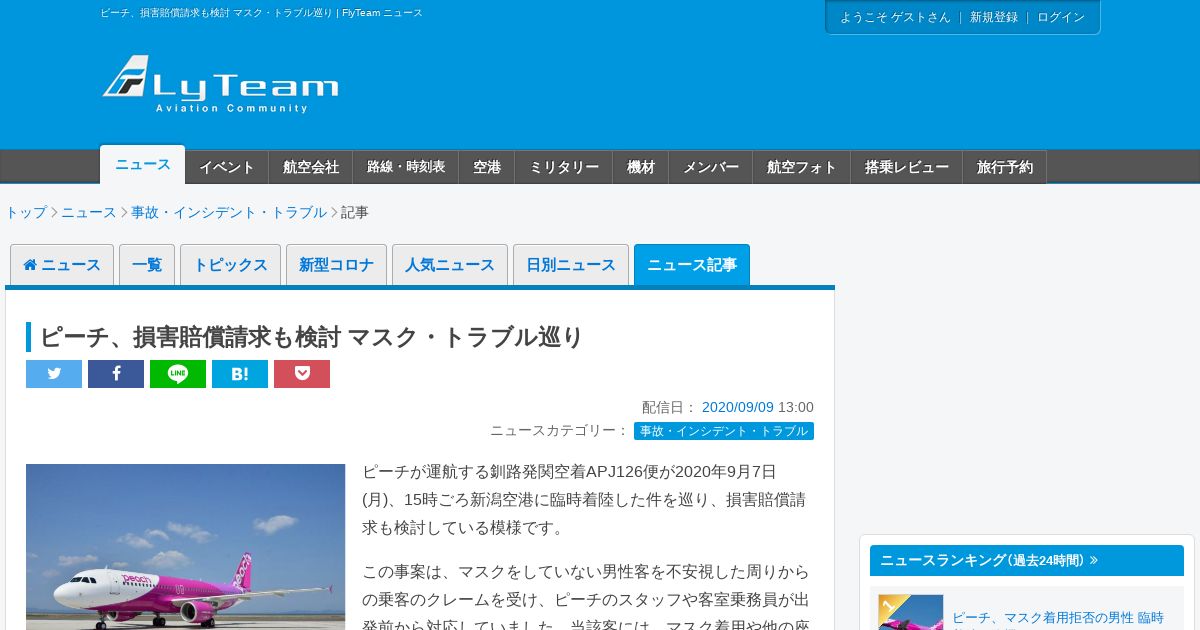Open ニュースランキング(過去24時間) header link

(1027, 560)
